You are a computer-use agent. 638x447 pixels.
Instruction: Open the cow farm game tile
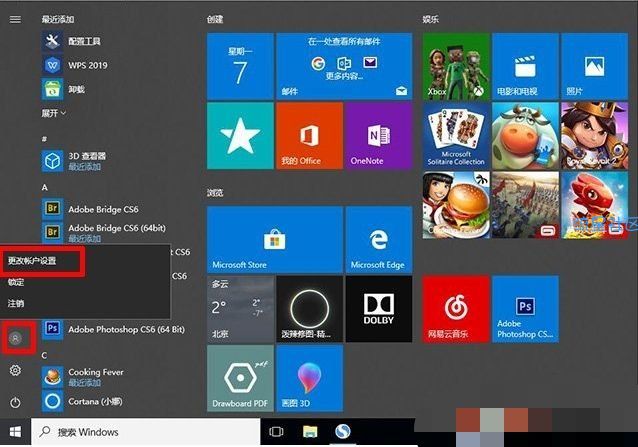point(525,135)
